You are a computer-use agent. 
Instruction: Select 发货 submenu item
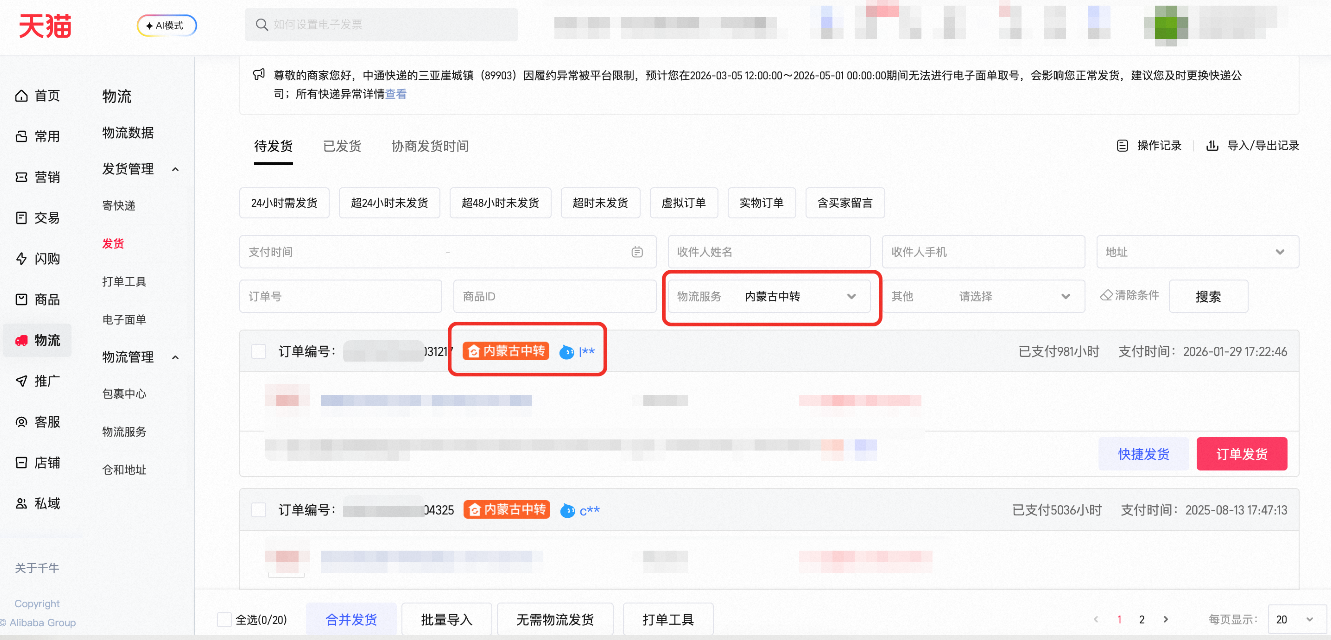point(113,244)
